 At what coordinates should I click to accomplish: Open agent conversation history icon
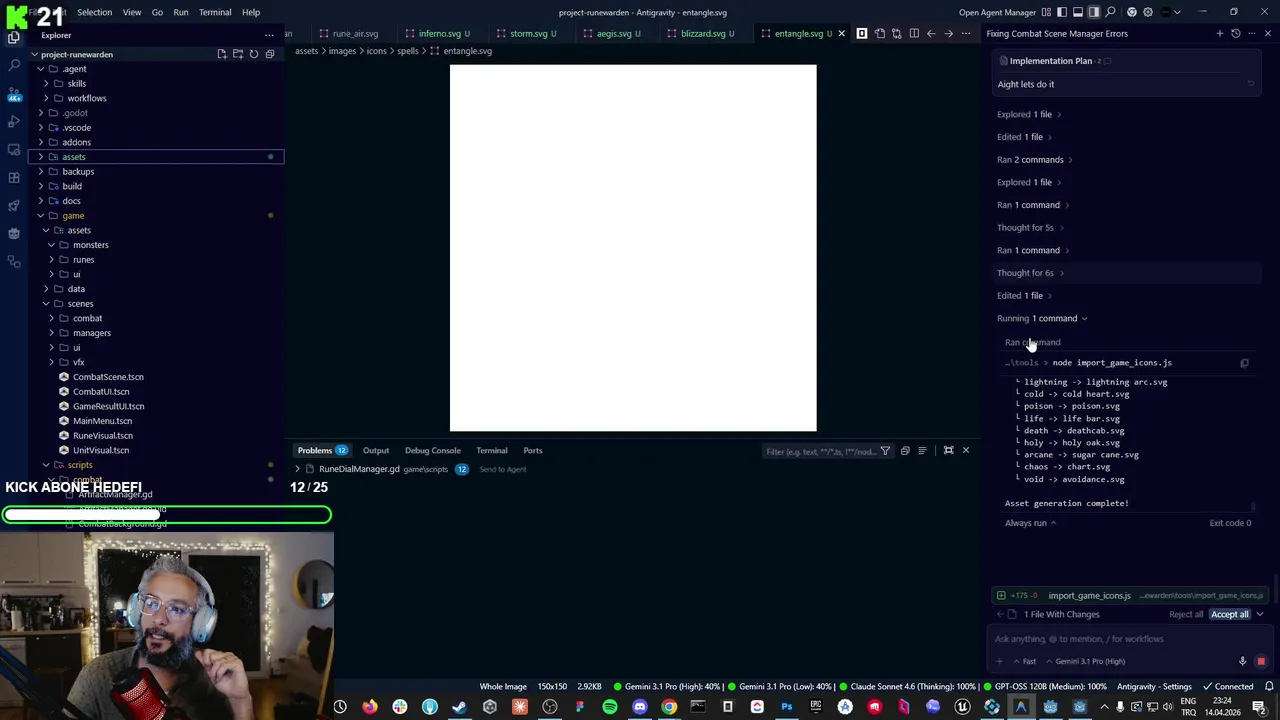point(1236,33)
